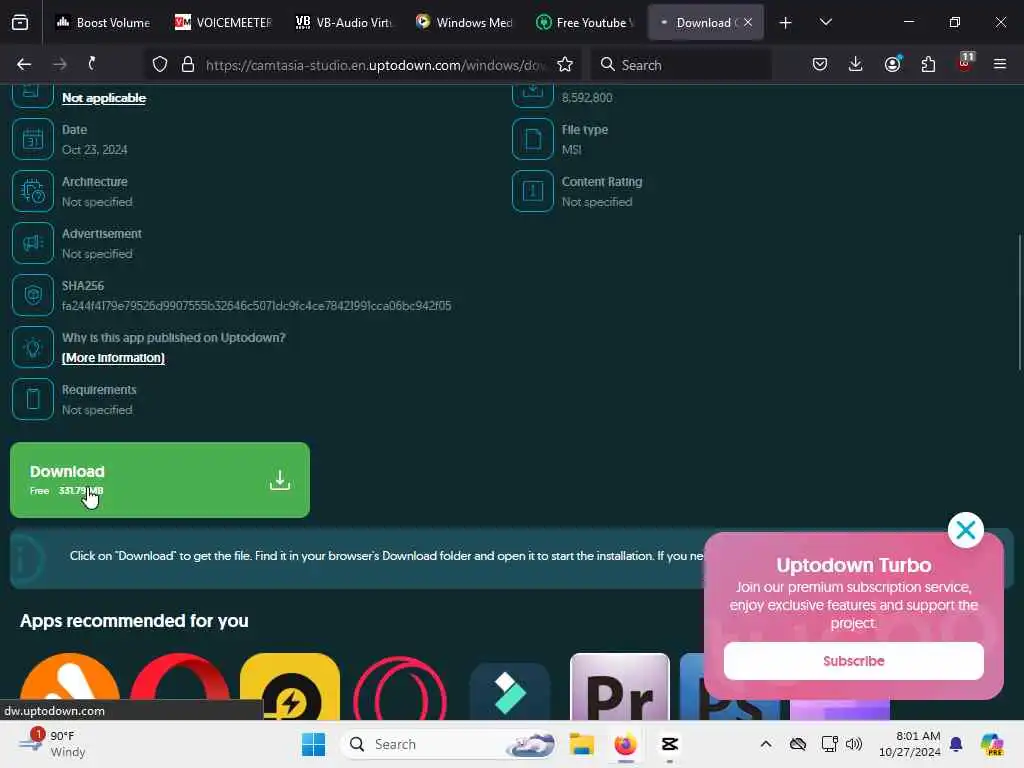Click the Advertisement megaphone icon
1024x768 pixels.
pos(33,243)
